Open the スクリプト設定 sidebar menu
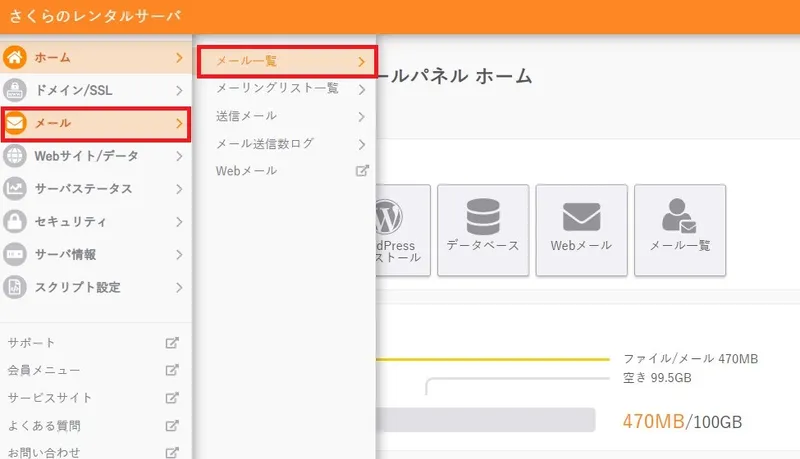Screen dimensions: 800x459 pos(96,287)
